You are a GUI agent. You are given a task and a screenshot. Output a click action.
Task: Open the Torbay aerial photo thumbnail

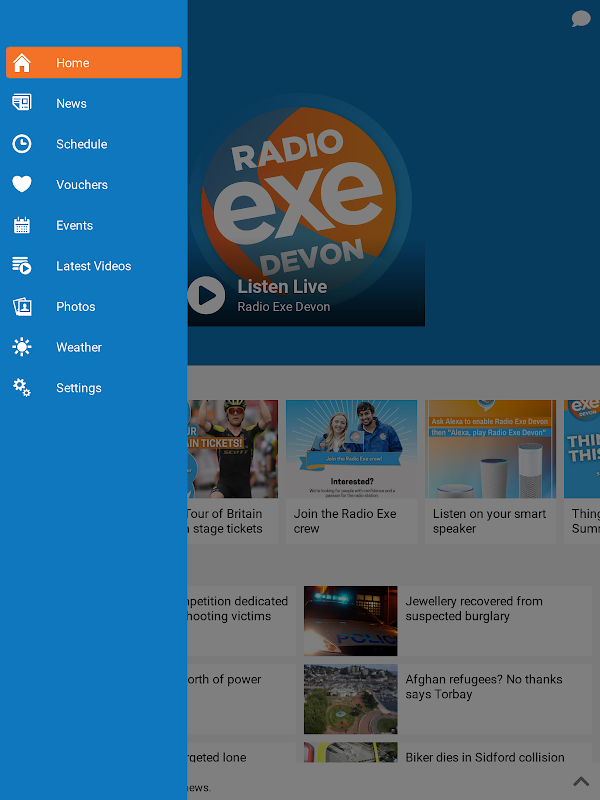click(x=351, y=699)
